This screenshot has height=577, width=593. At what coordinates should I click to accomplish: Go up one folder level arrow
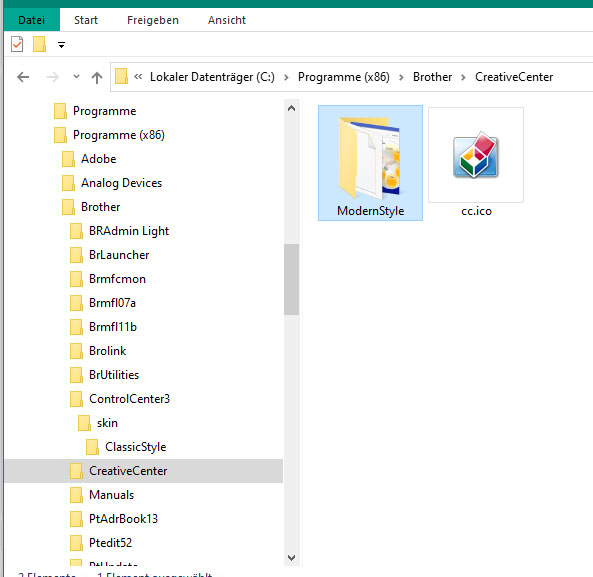click(x=97, y=78)
